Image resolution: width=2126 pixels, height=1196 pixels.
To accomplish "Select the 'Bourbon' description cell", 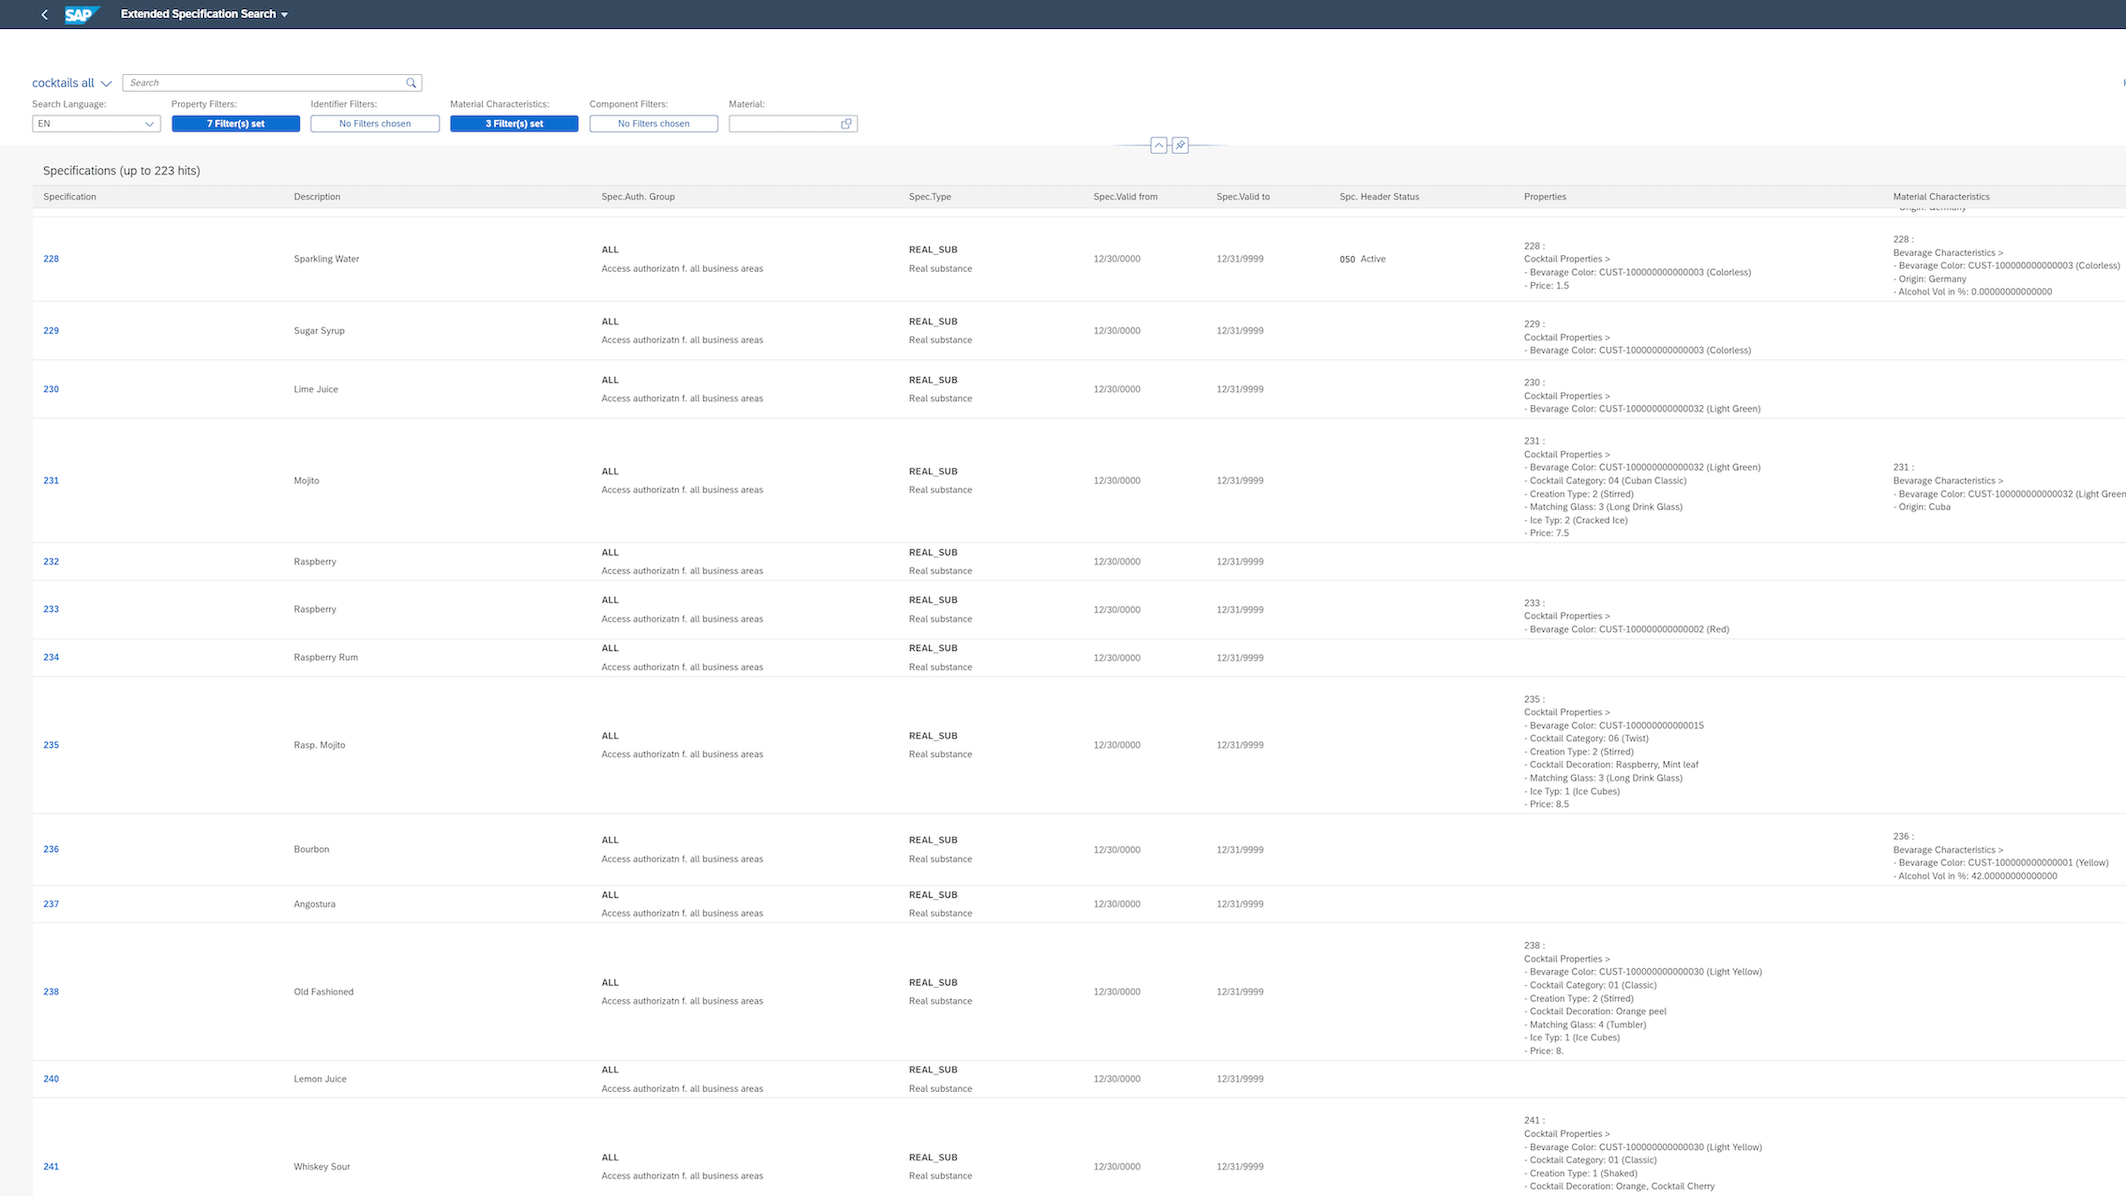I will click(x=312, y=849).
